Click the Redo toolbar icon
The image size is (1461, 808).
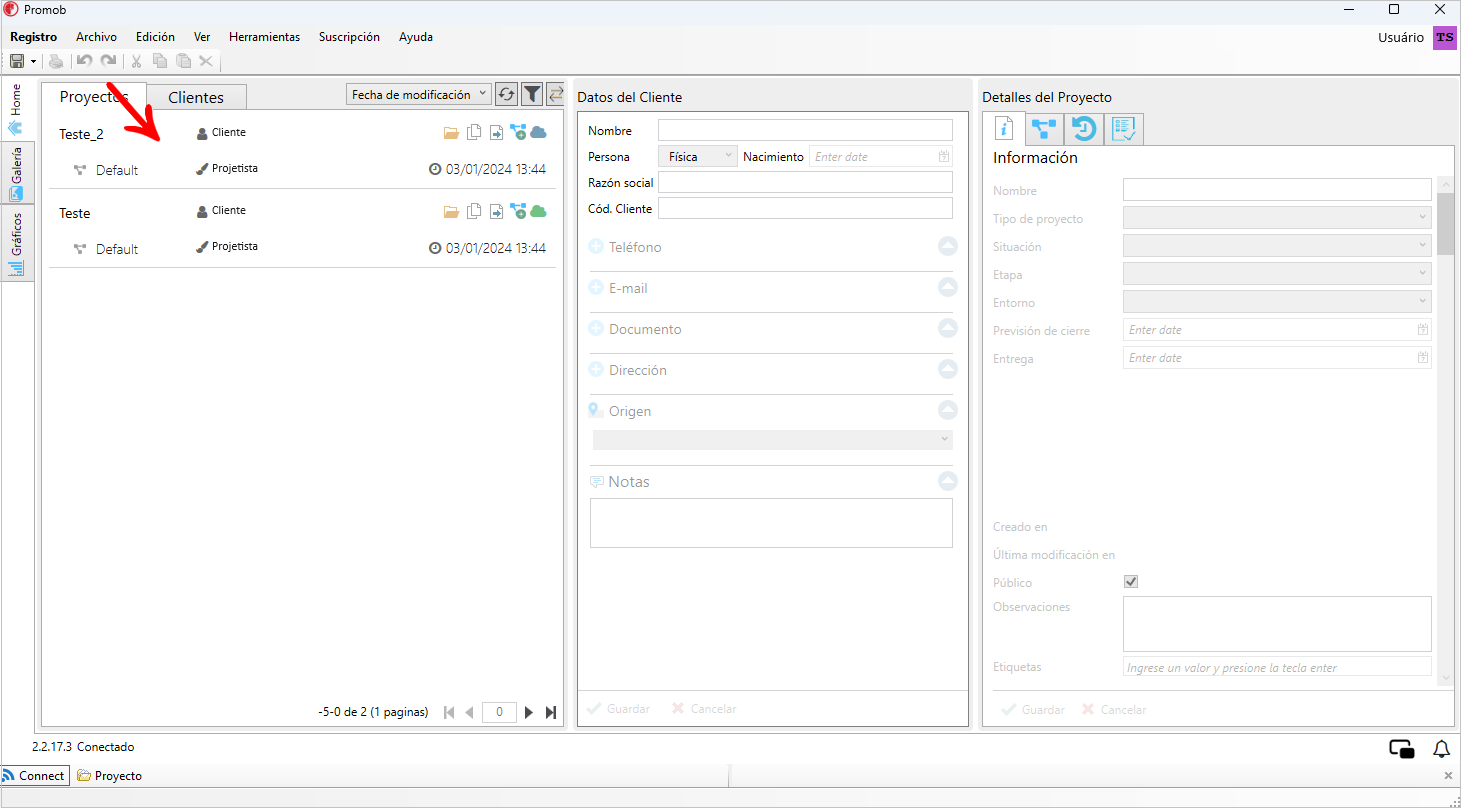[x=108, y=61]
